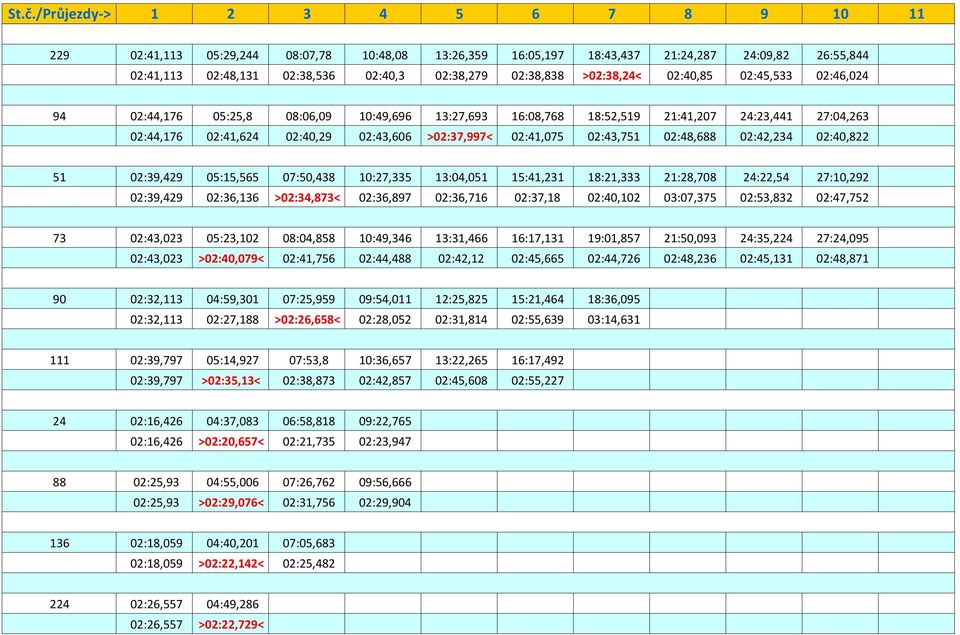The height and width of the screenshot is (635, 960).
Task: Click the red best lap >02:34,873<
Action: (x=307, y=197)
